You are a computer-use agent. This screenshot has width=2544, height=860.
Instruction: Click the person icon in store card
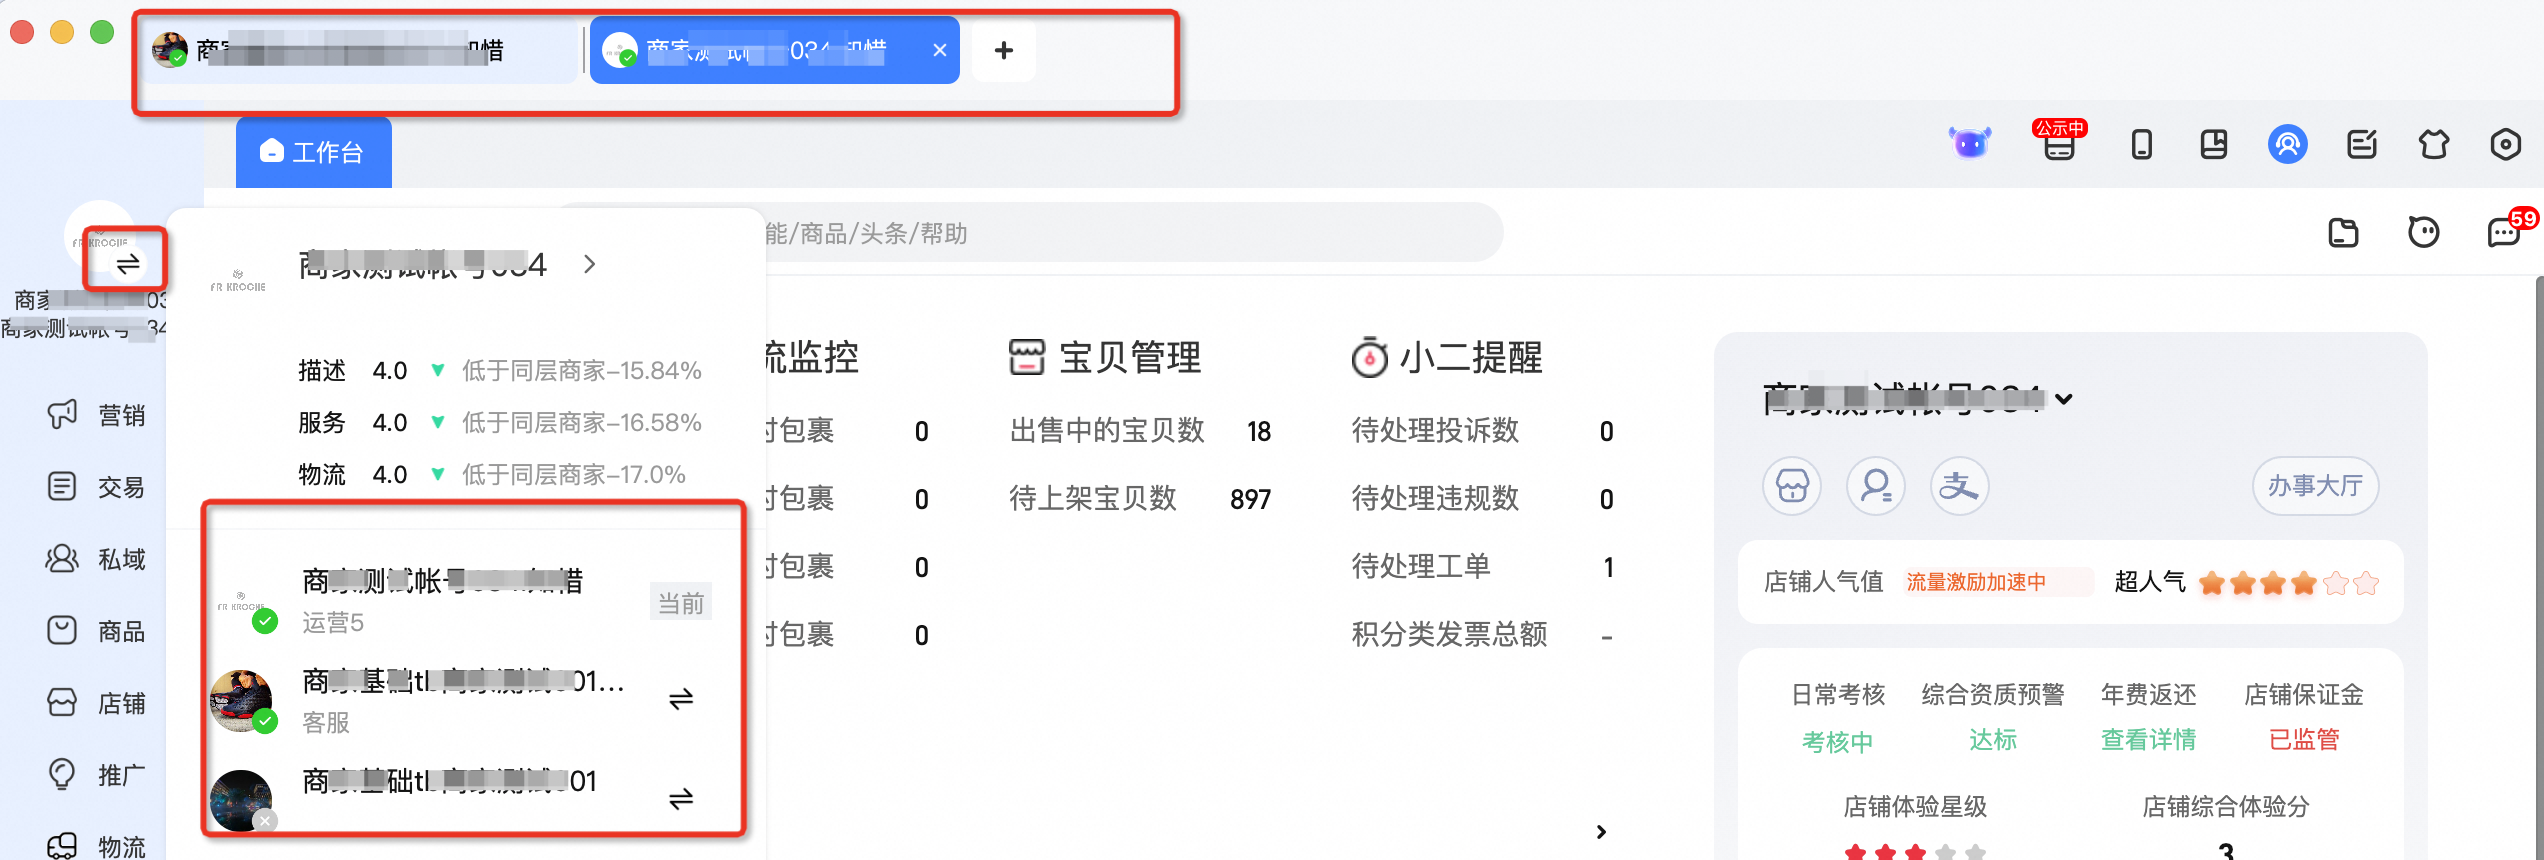point(1876,487)
